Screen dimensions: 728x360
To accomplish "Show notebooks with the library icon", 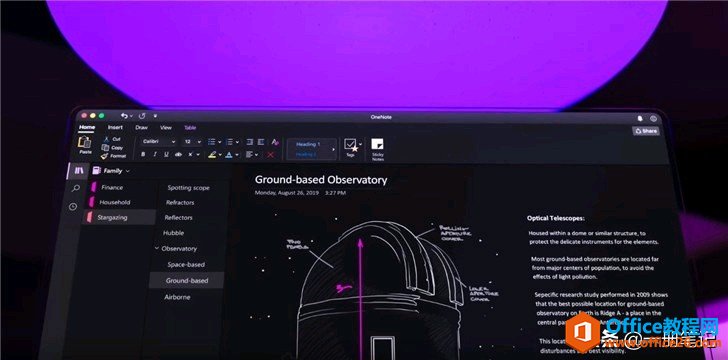I will click(x=78, y=170).
